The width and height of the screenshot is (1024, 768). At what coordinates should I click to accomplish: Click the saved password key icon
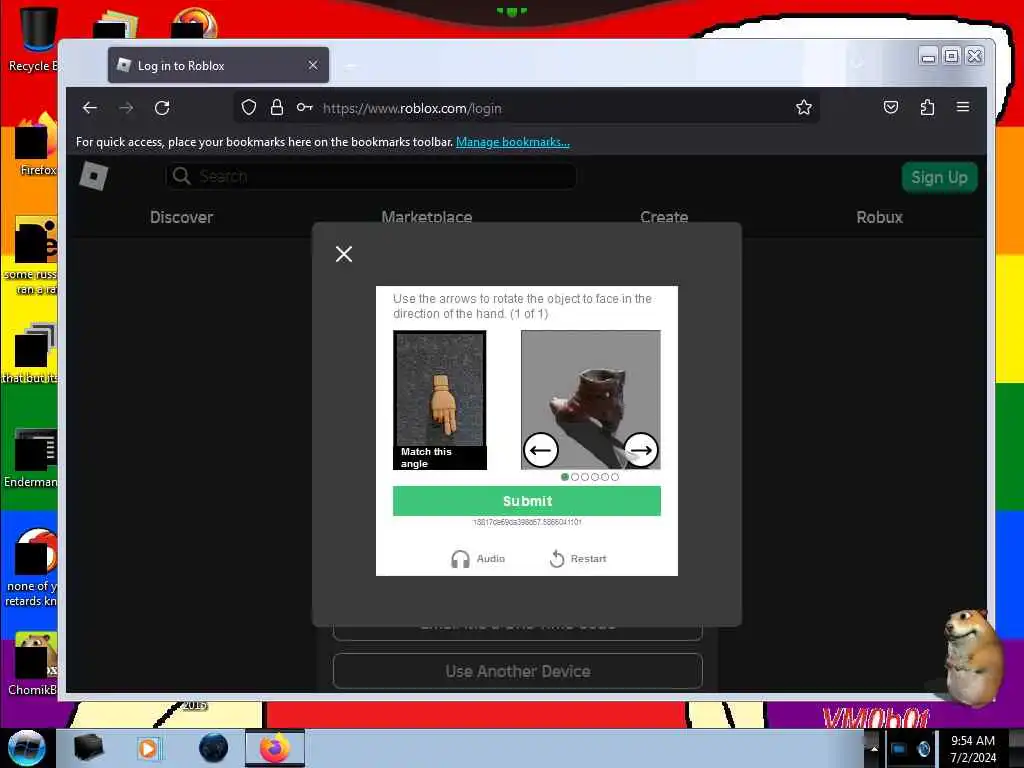click(x=304, y=108)
